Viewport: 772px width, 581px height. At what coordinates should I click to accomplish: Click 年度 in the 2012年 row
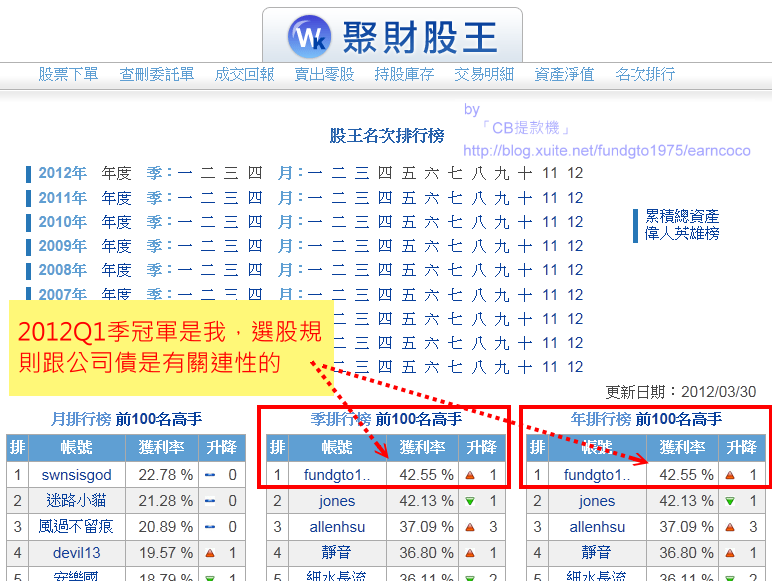click(x=117, y=173)
